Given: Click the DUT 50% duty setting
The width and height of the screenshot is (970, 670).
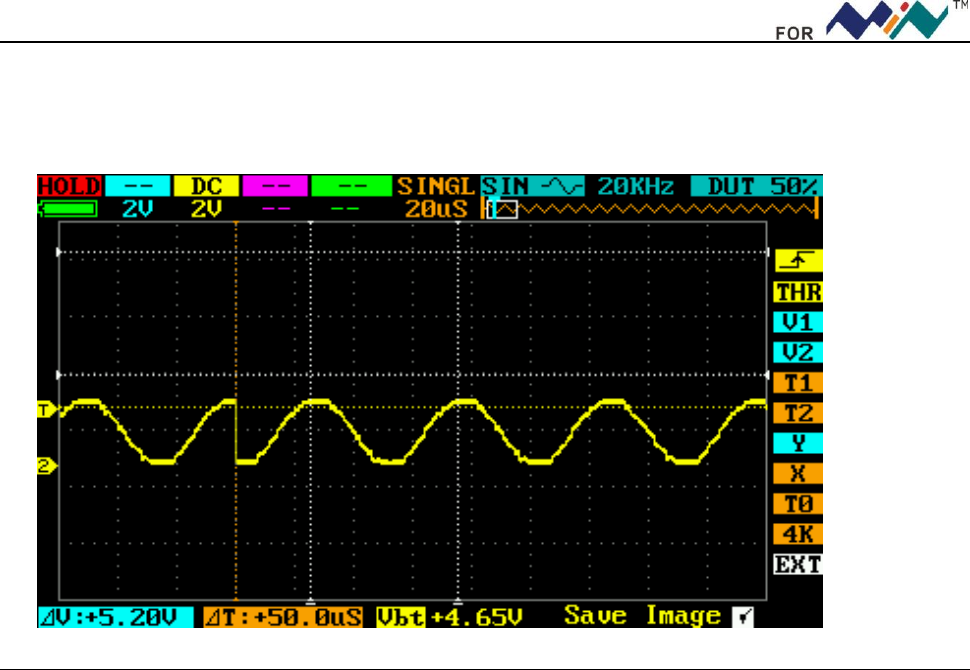Looking at the screenshot, I should [x=757, y=186].
